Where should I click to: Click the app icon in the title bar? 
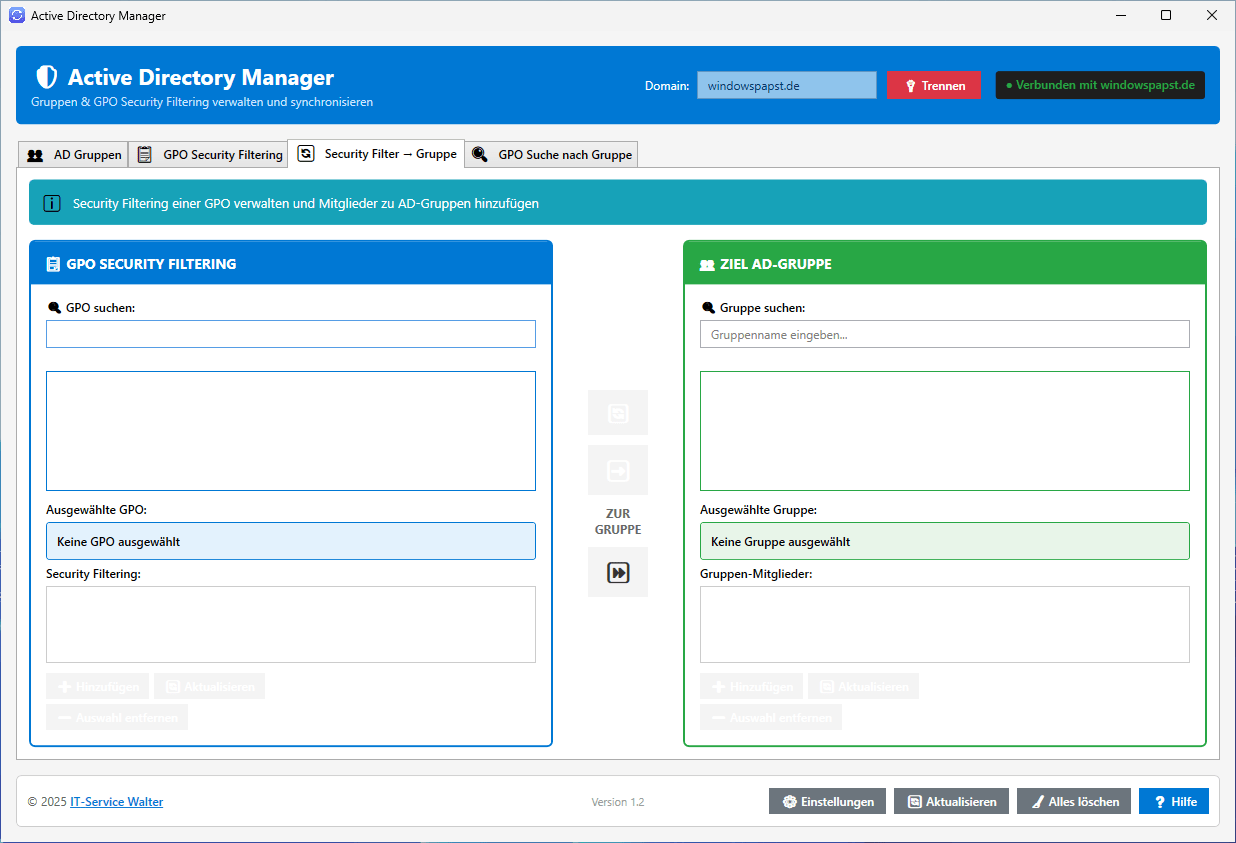(x=16, y=16)
